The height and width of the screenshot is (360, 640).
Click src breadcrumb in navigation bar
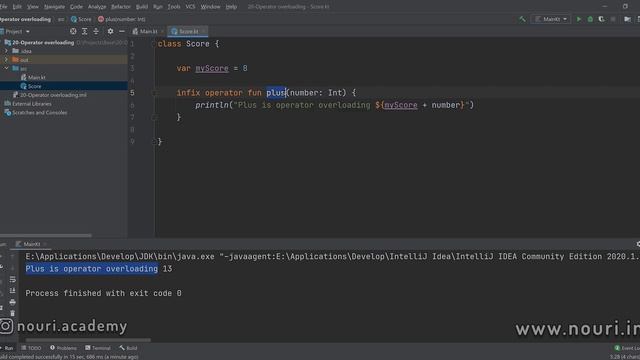tap(61, 19)
